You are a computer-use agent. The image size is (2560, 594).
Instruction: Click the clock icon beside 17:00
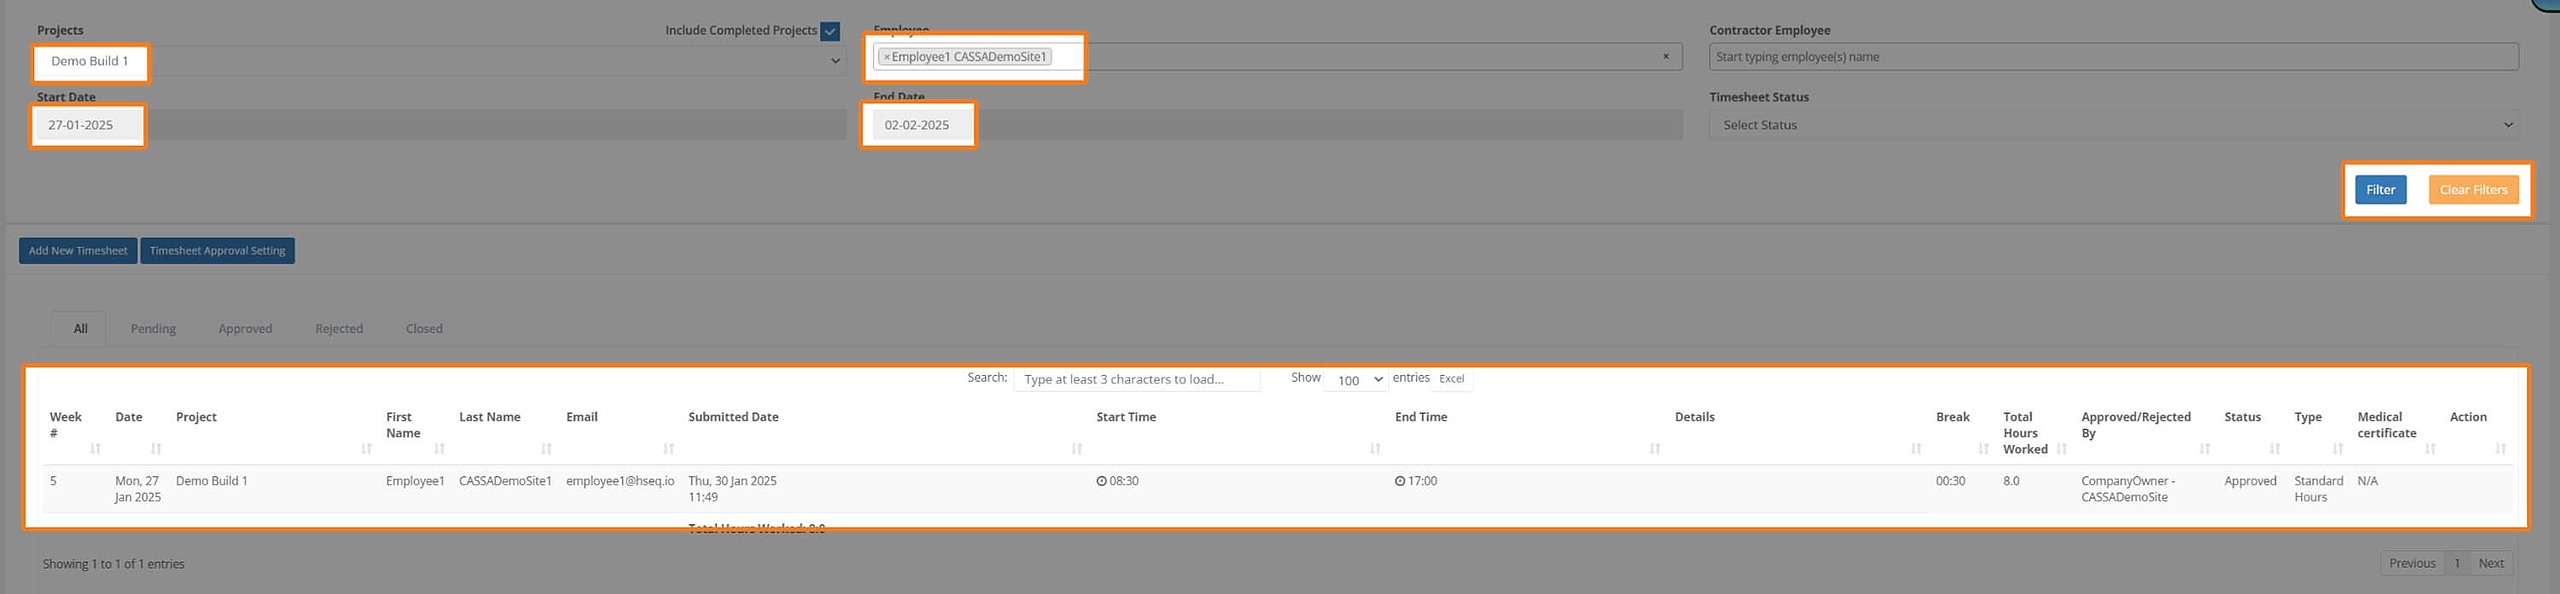click(1400, 481)
